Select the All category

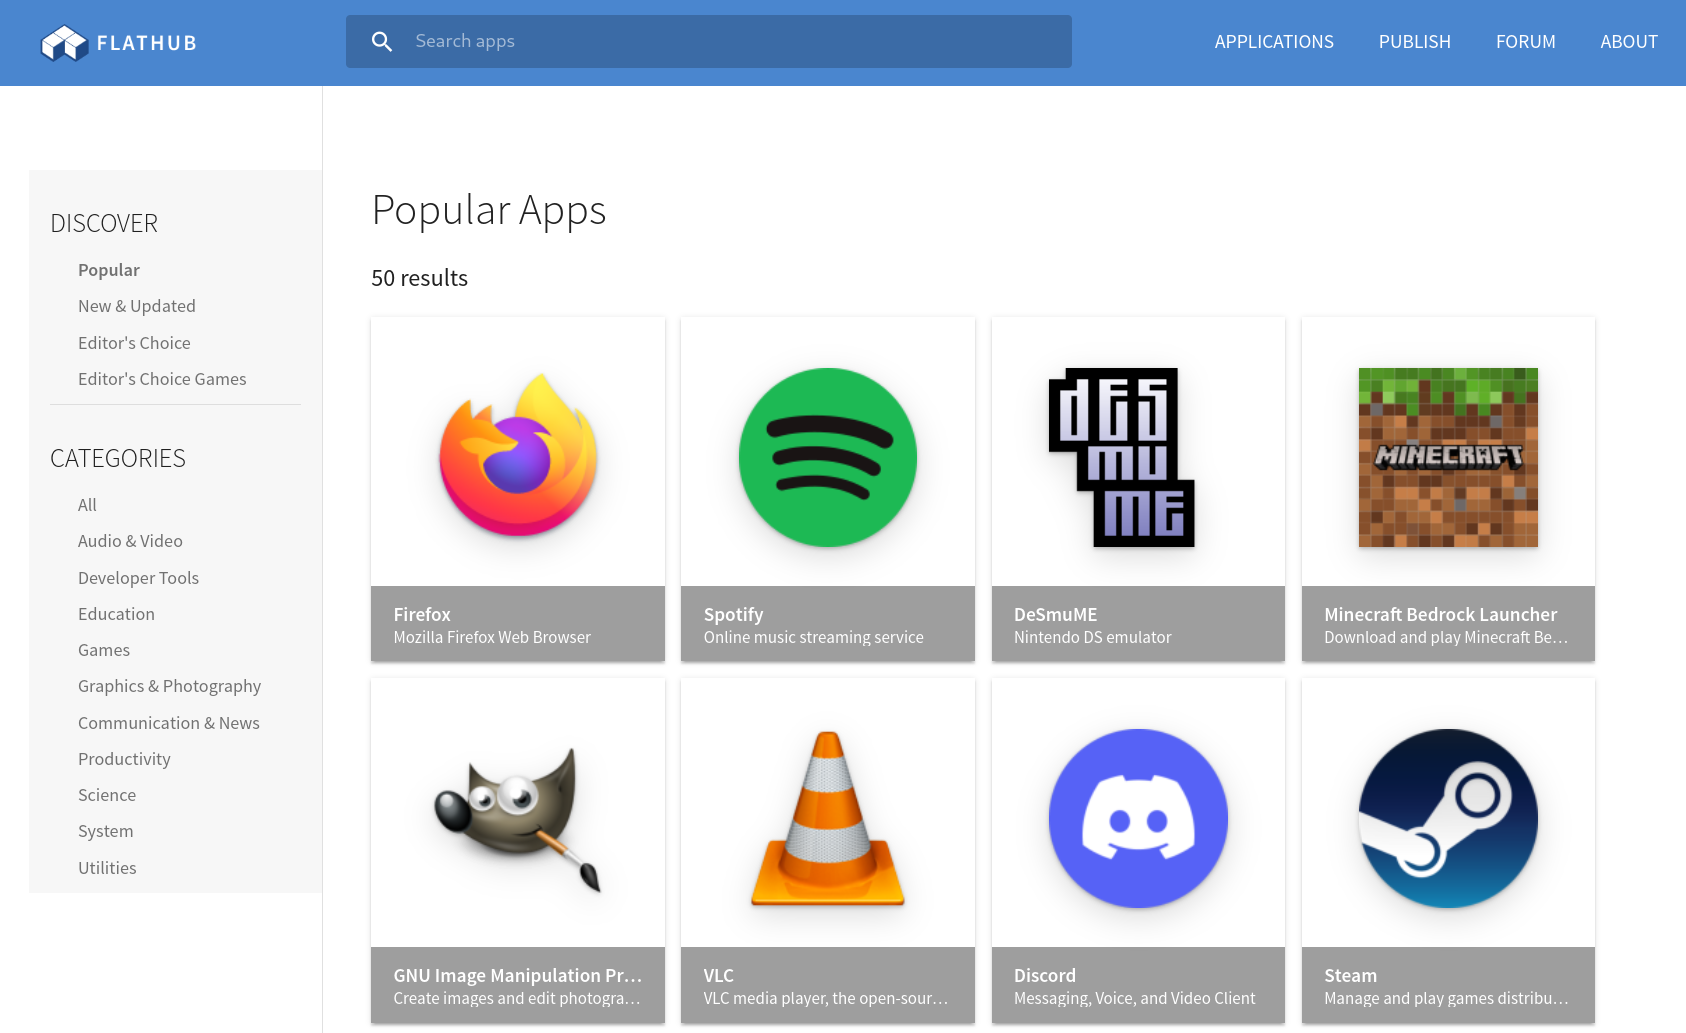[87, 505]
